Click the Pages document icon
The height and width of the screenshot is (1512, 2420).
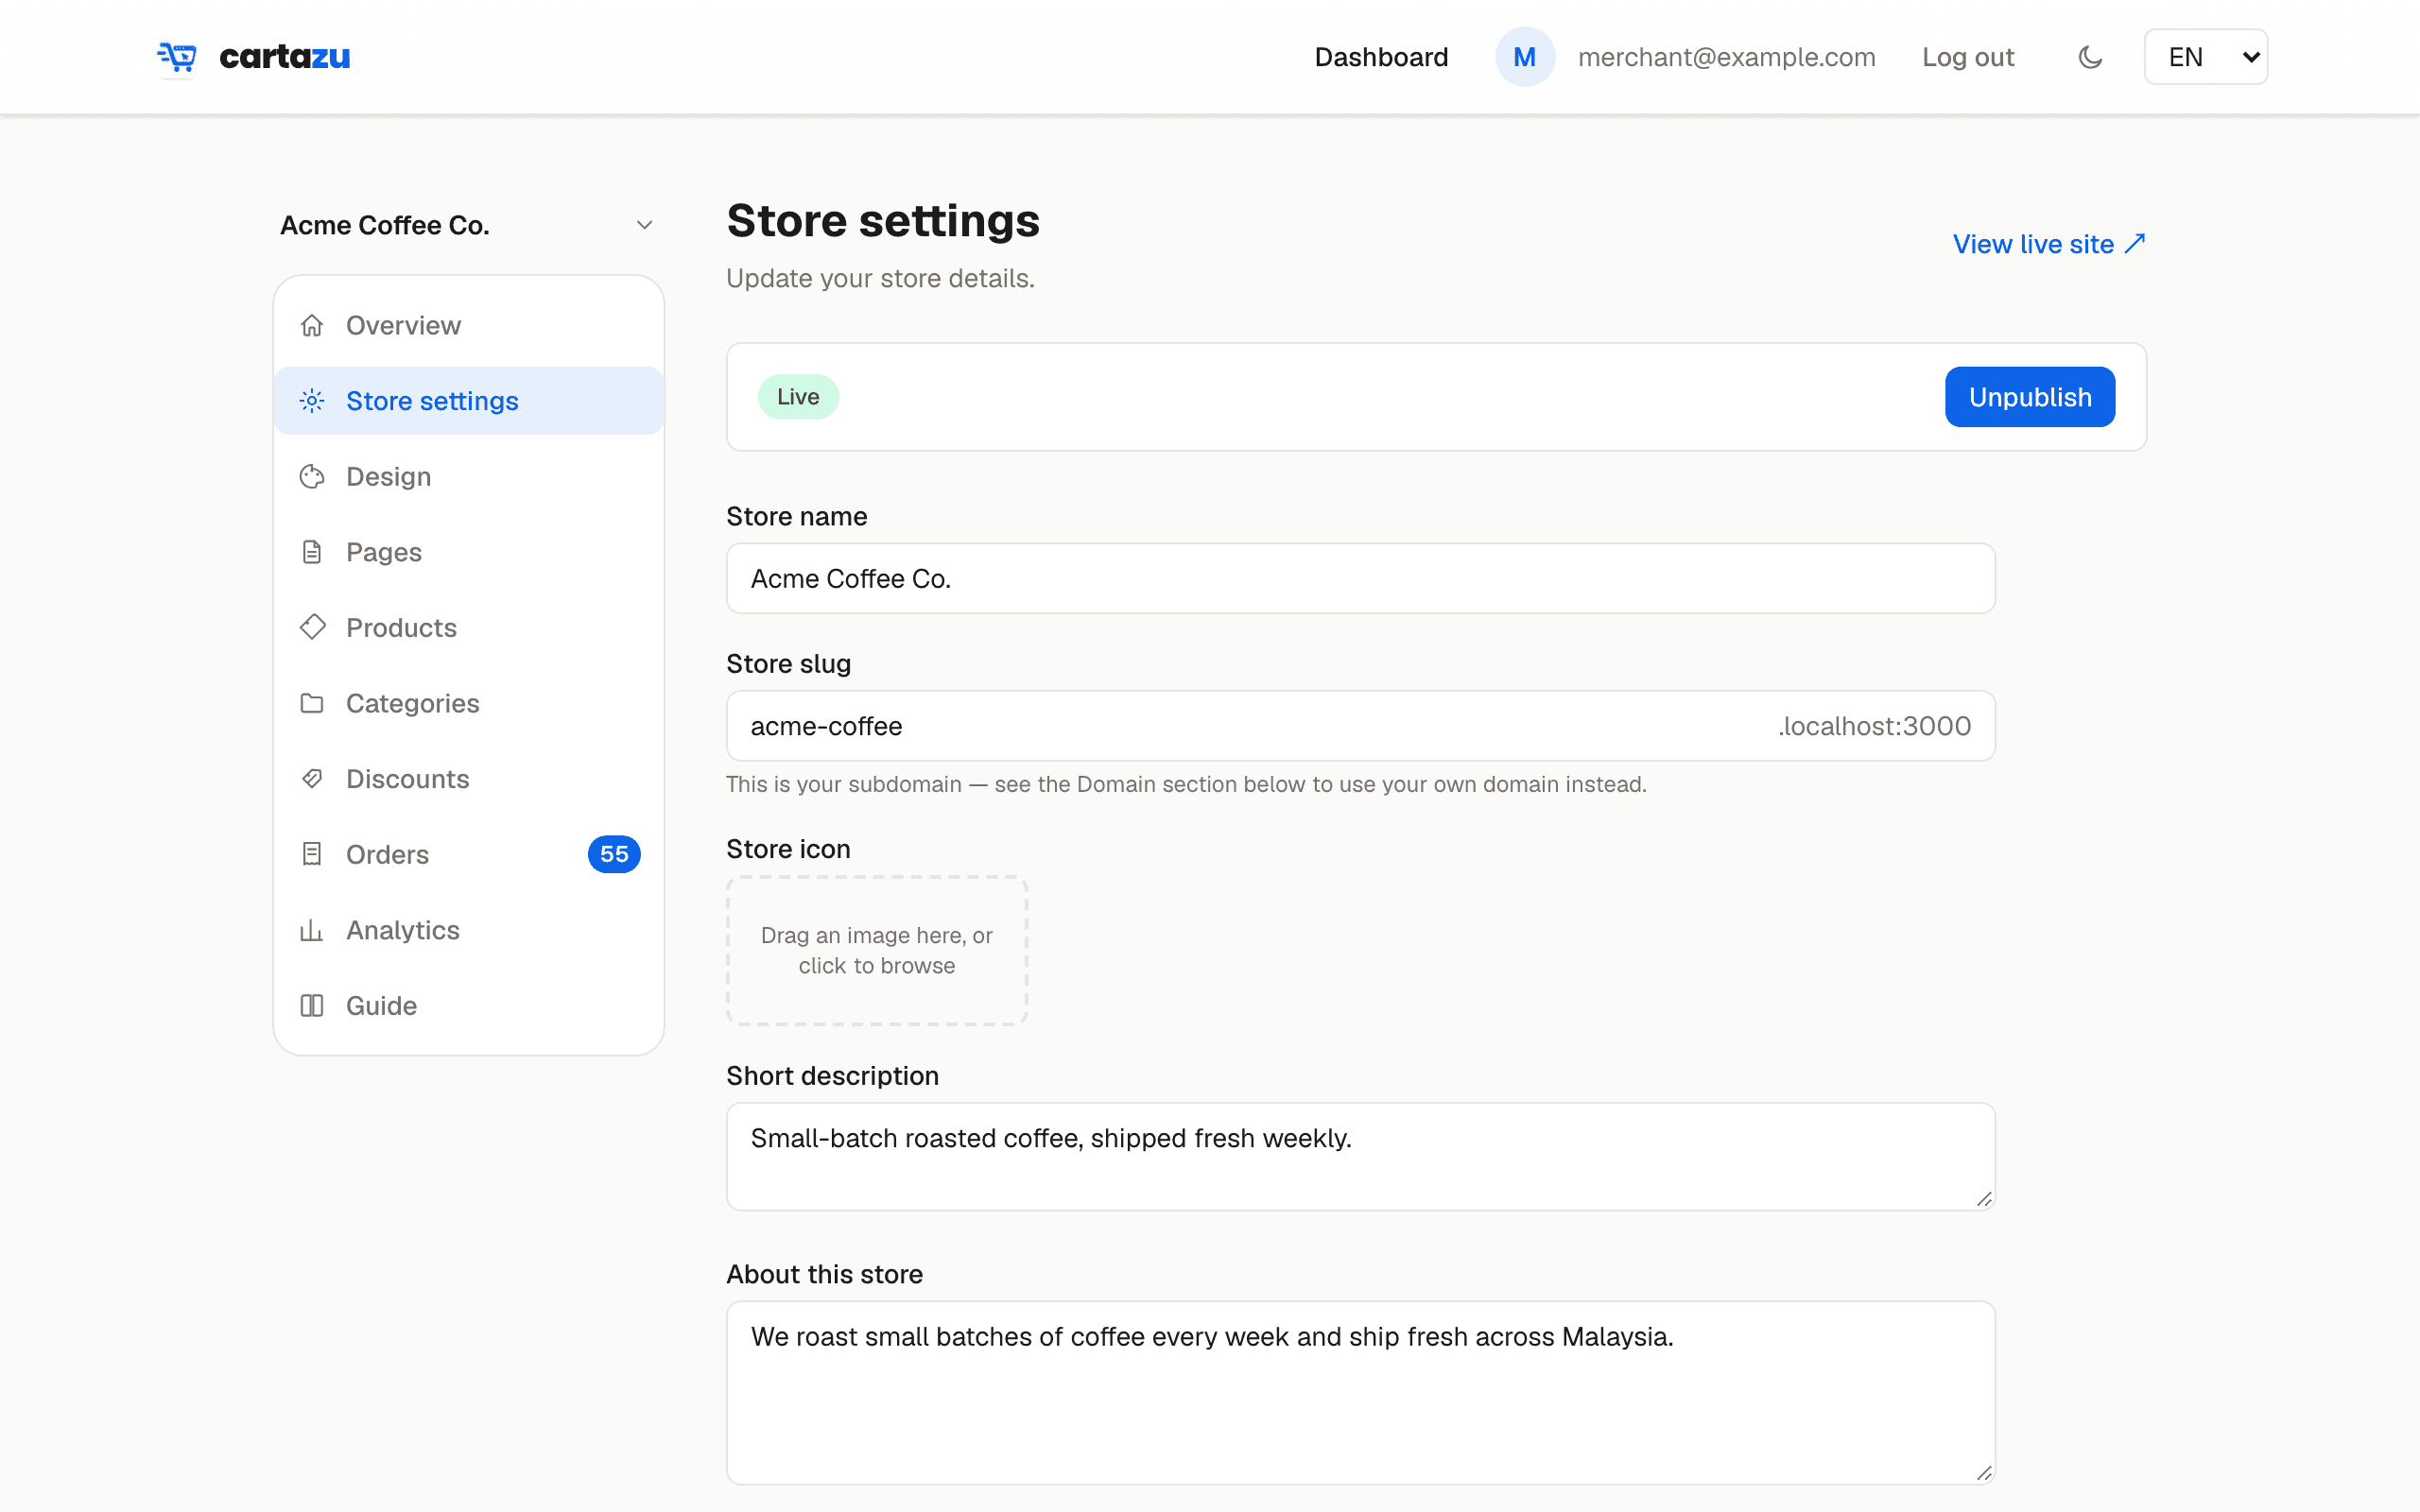pyautogui.click(x=312, y=552)
